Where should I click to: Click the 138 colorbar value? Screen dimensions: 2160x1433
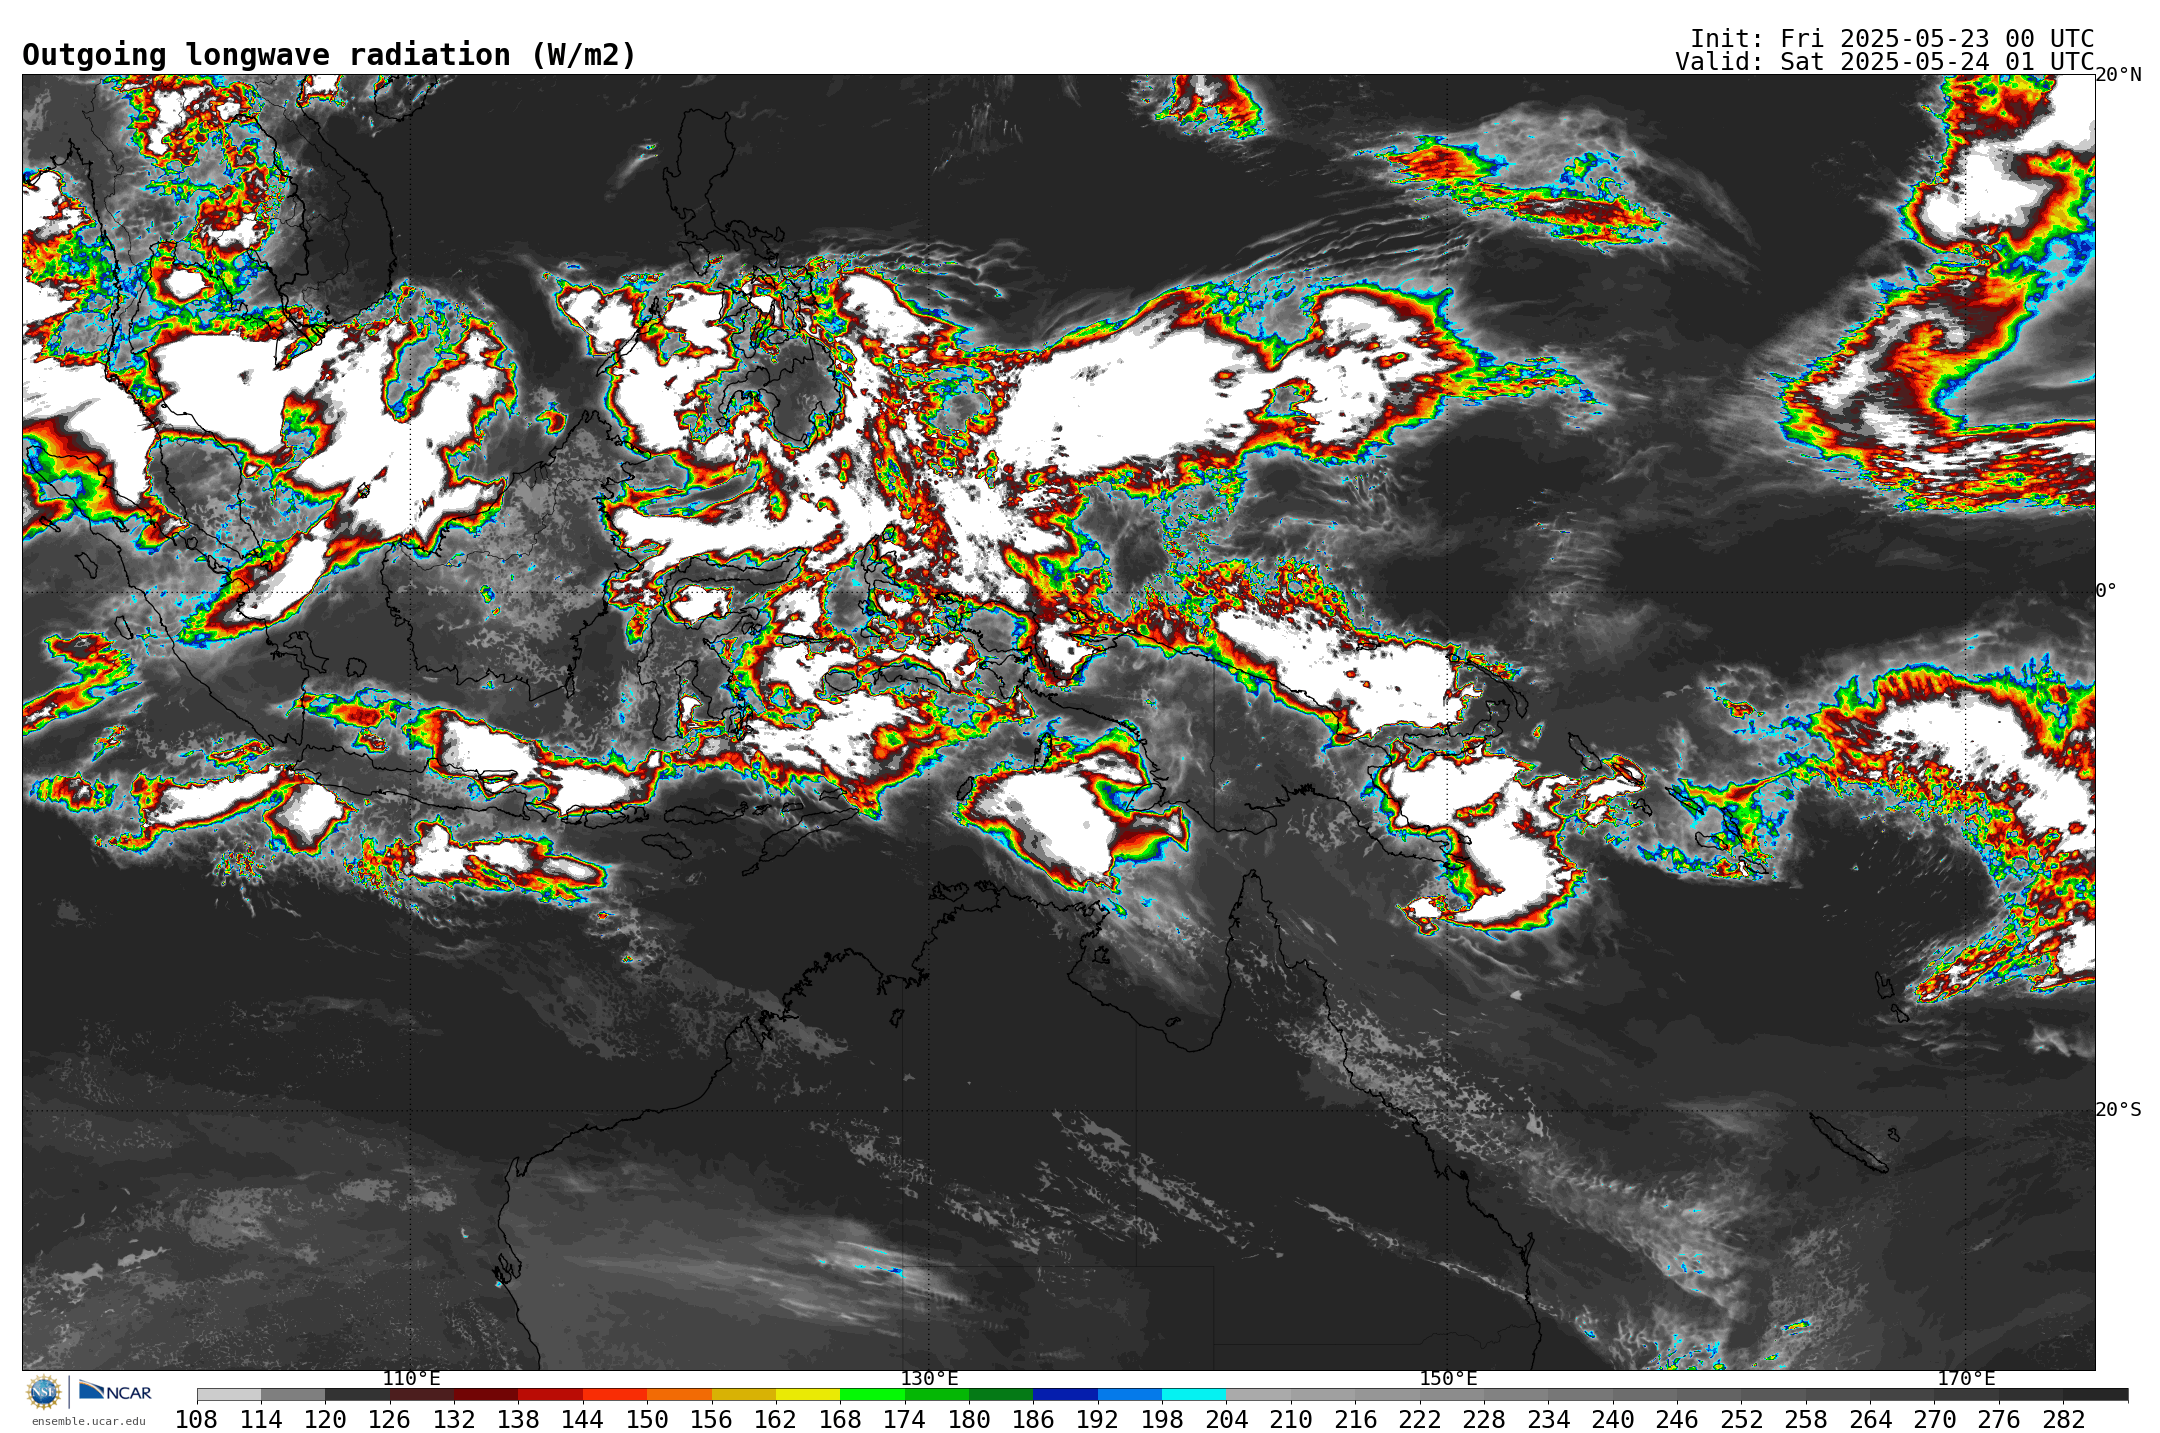click(x=518, y=1419)
